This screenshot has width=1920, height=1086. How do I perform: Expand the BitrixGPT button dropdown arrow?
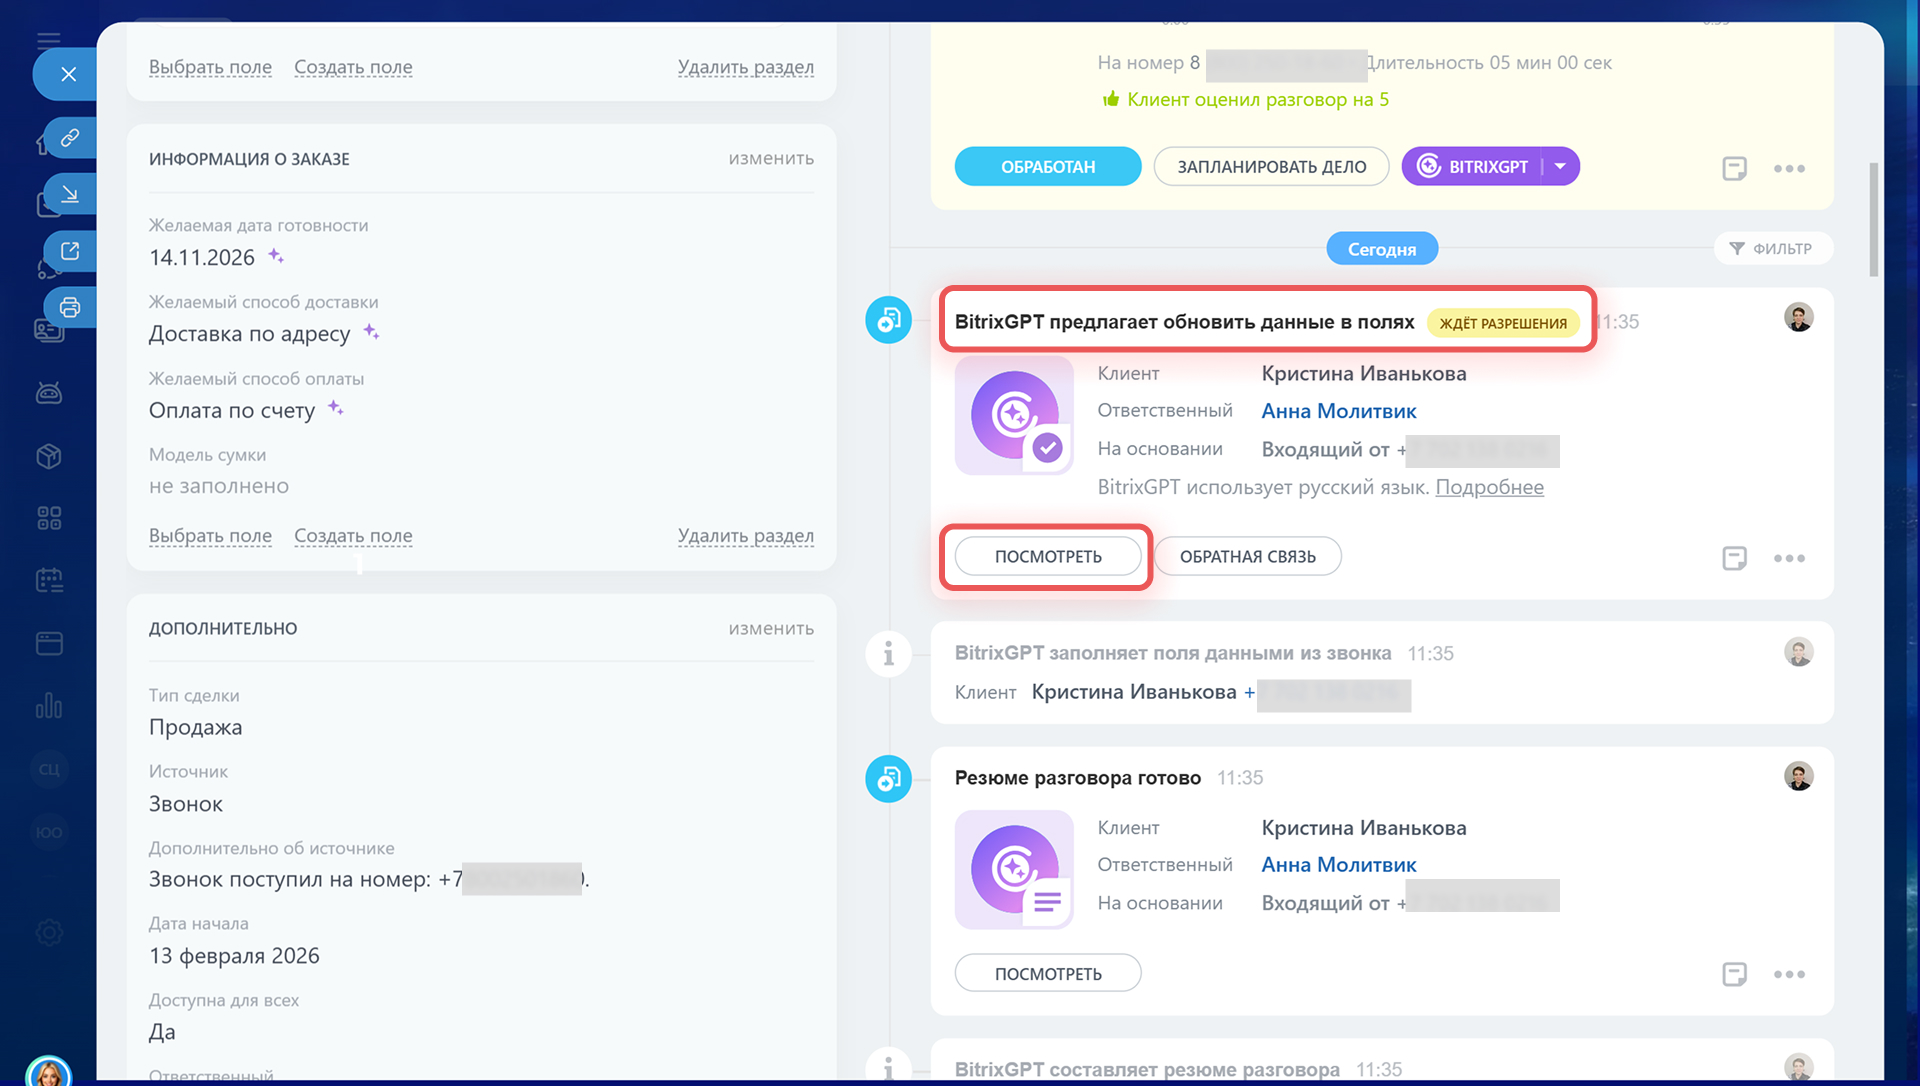[x=1560, y=166]
